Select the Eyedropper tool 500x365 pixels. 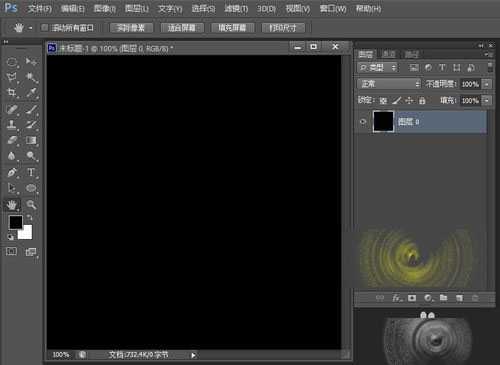(x=31, y=92)
